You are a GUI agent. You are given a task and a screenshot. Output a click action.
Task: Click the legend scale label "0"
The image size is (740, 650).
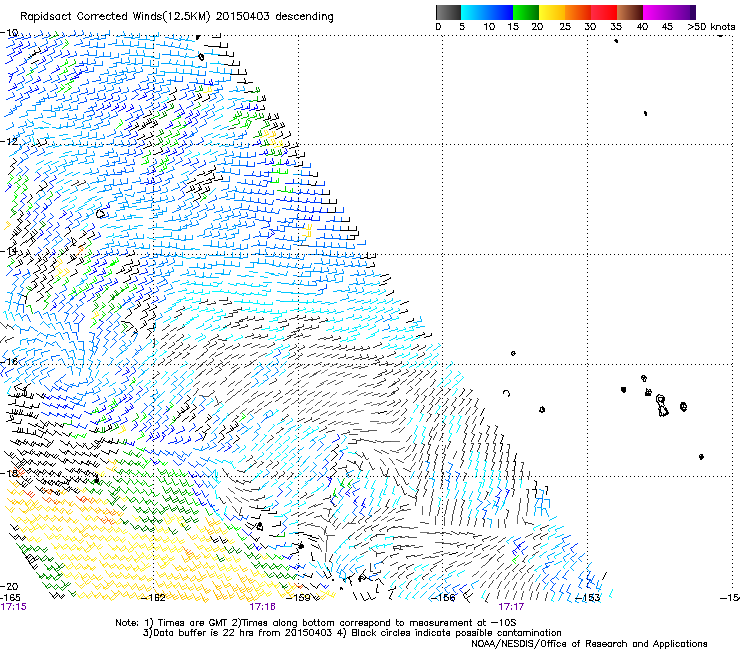438,27
